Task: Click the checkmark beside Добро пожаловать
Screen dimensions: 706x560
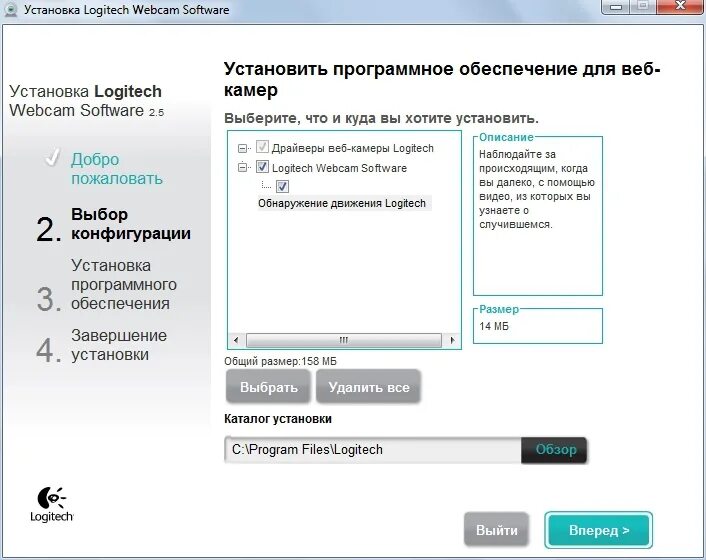Action: [x=52, y=158]
